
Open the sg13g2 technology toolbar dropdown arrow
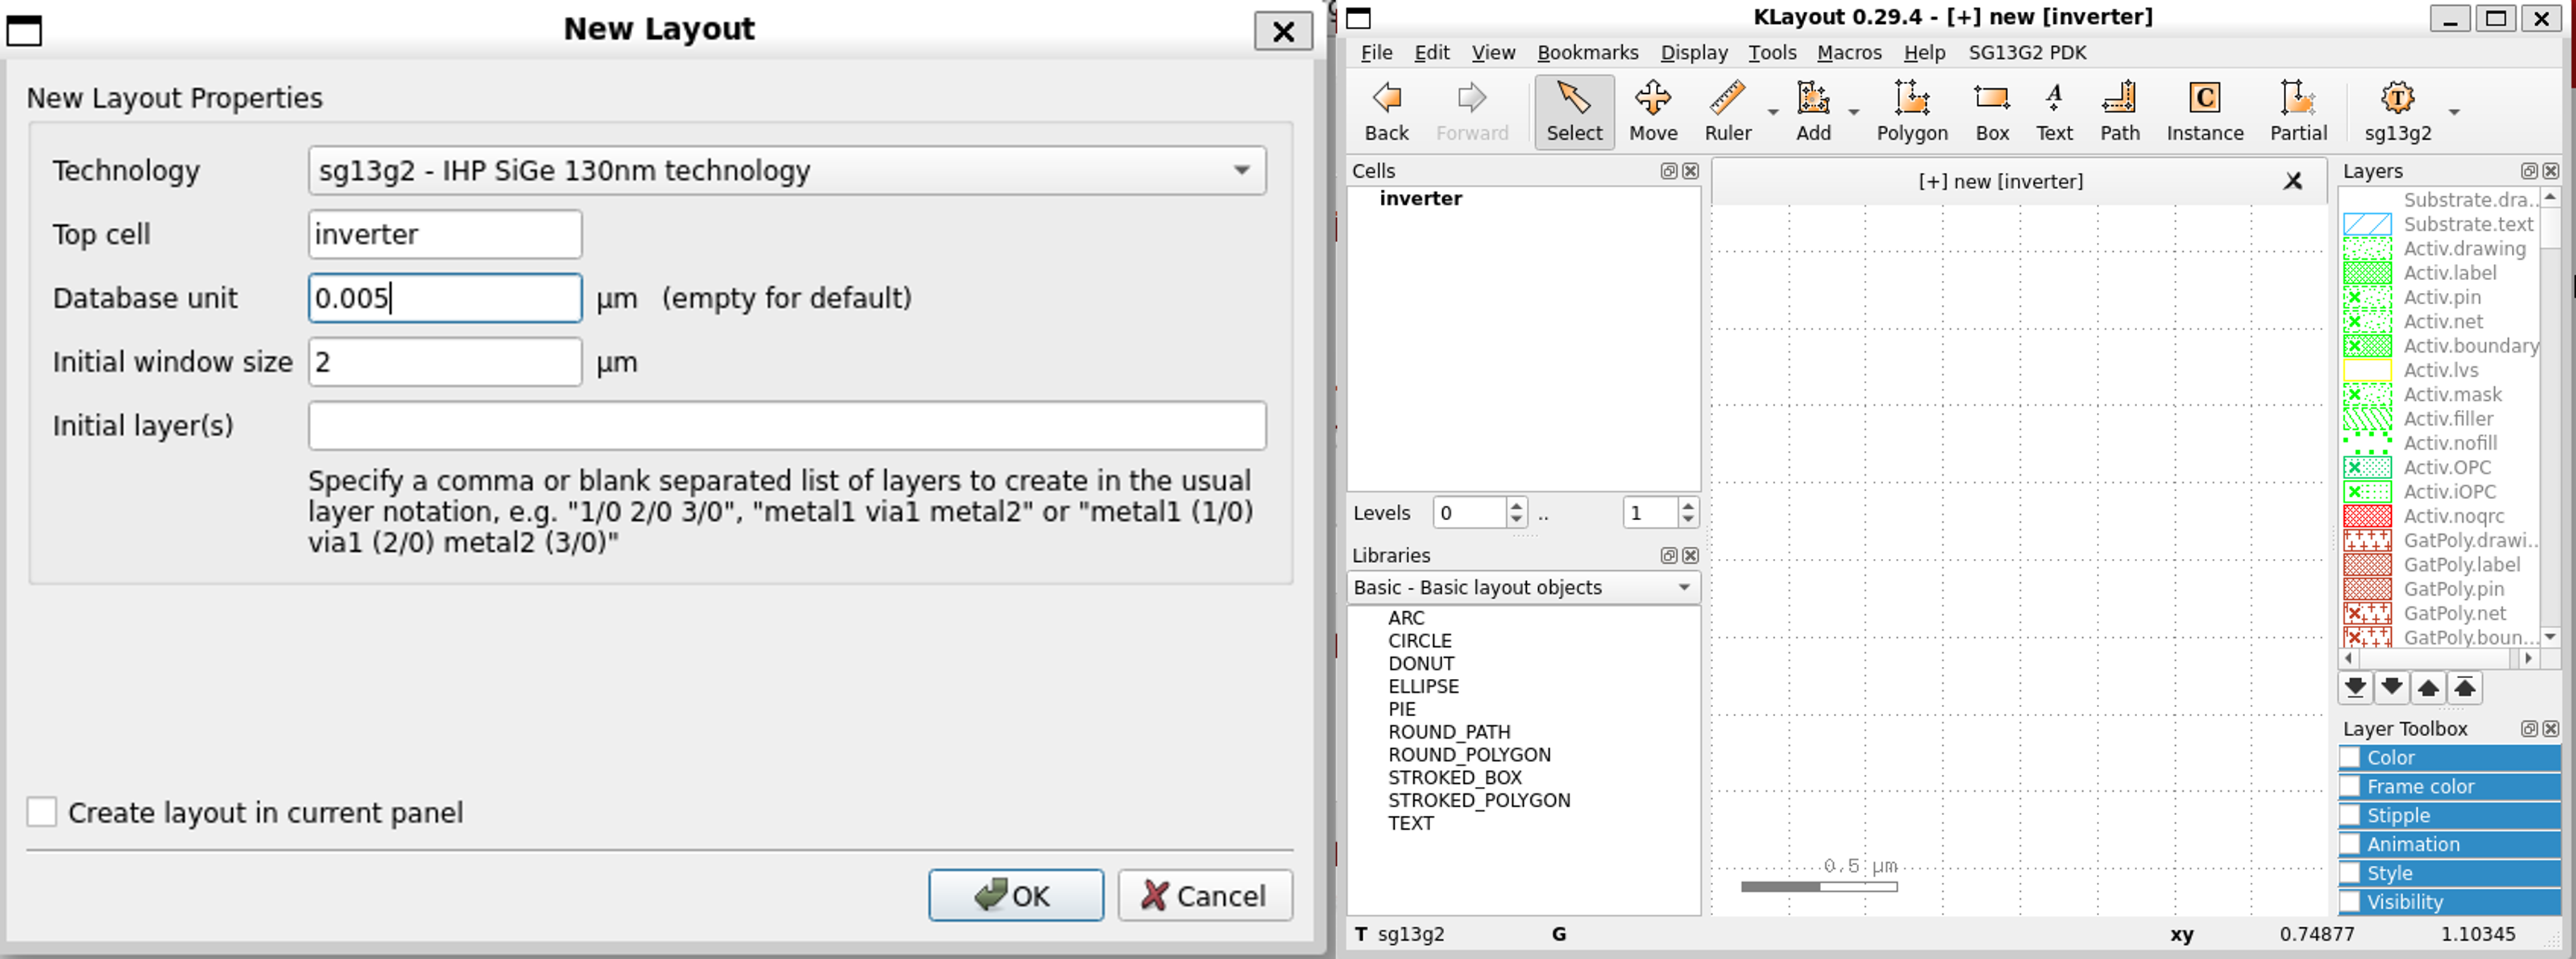tap(2454, 112)
